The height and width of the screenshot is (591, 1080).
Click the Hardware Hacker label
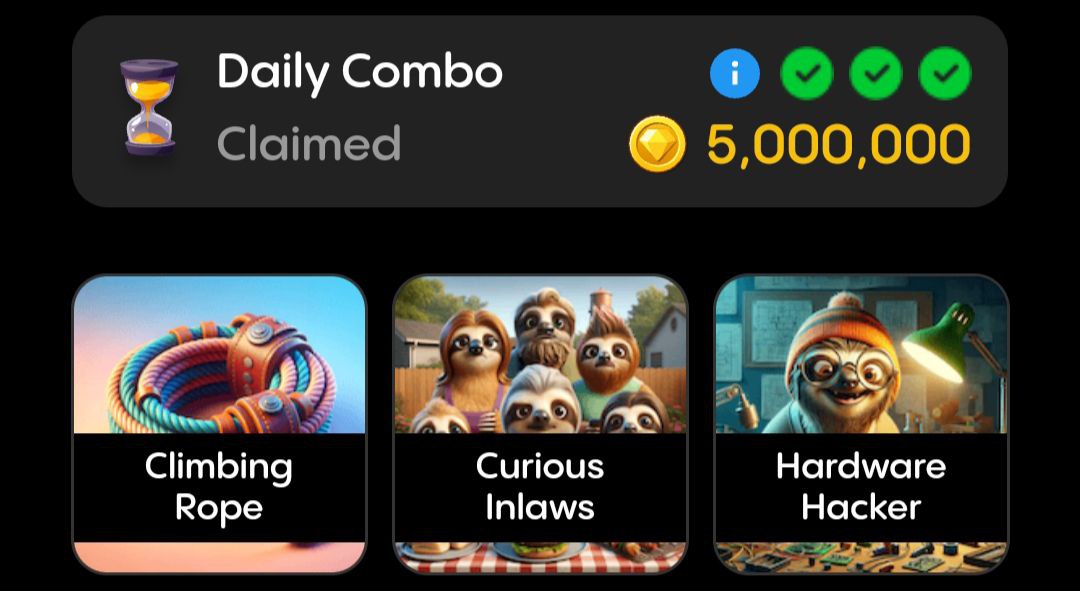(861, 488)
